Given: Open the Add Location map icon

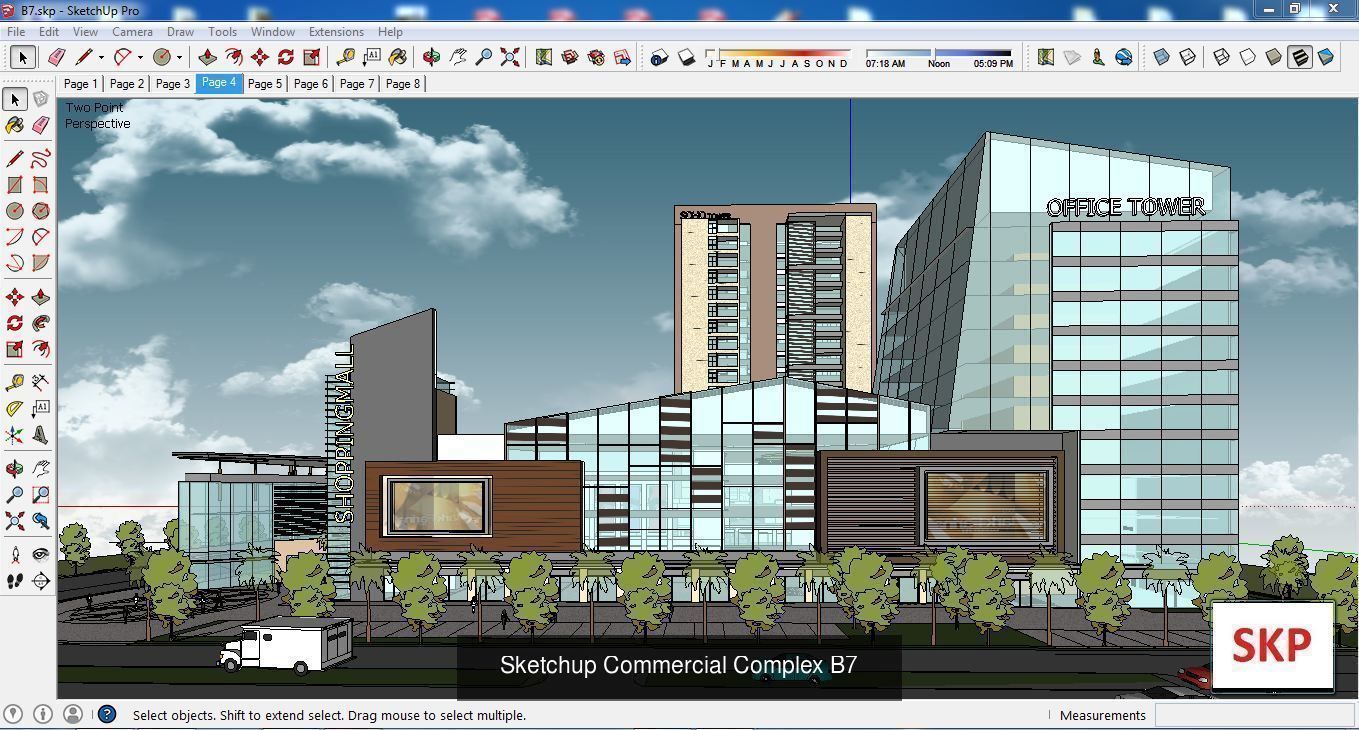Looking at the screenshot, I should tap(544, 57).
